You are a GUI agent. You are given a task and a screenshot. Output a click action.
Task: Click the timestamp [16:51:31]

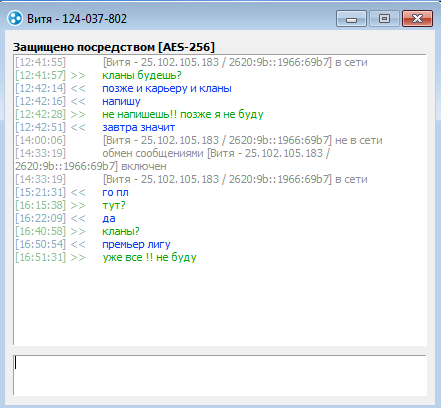[40, 257]
